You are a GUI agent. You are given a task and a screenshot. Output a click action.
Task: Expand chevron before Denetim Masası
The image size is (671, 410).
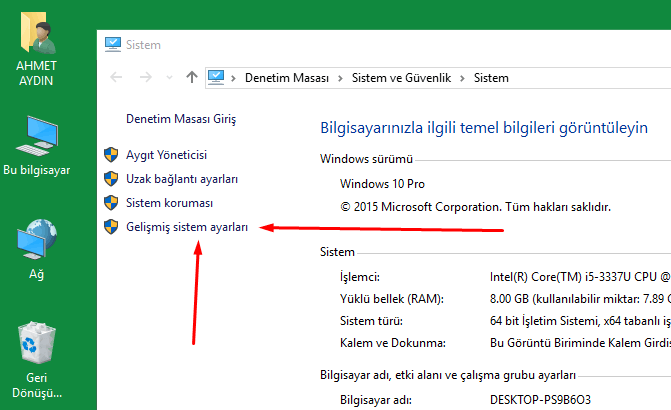(233, 78)
